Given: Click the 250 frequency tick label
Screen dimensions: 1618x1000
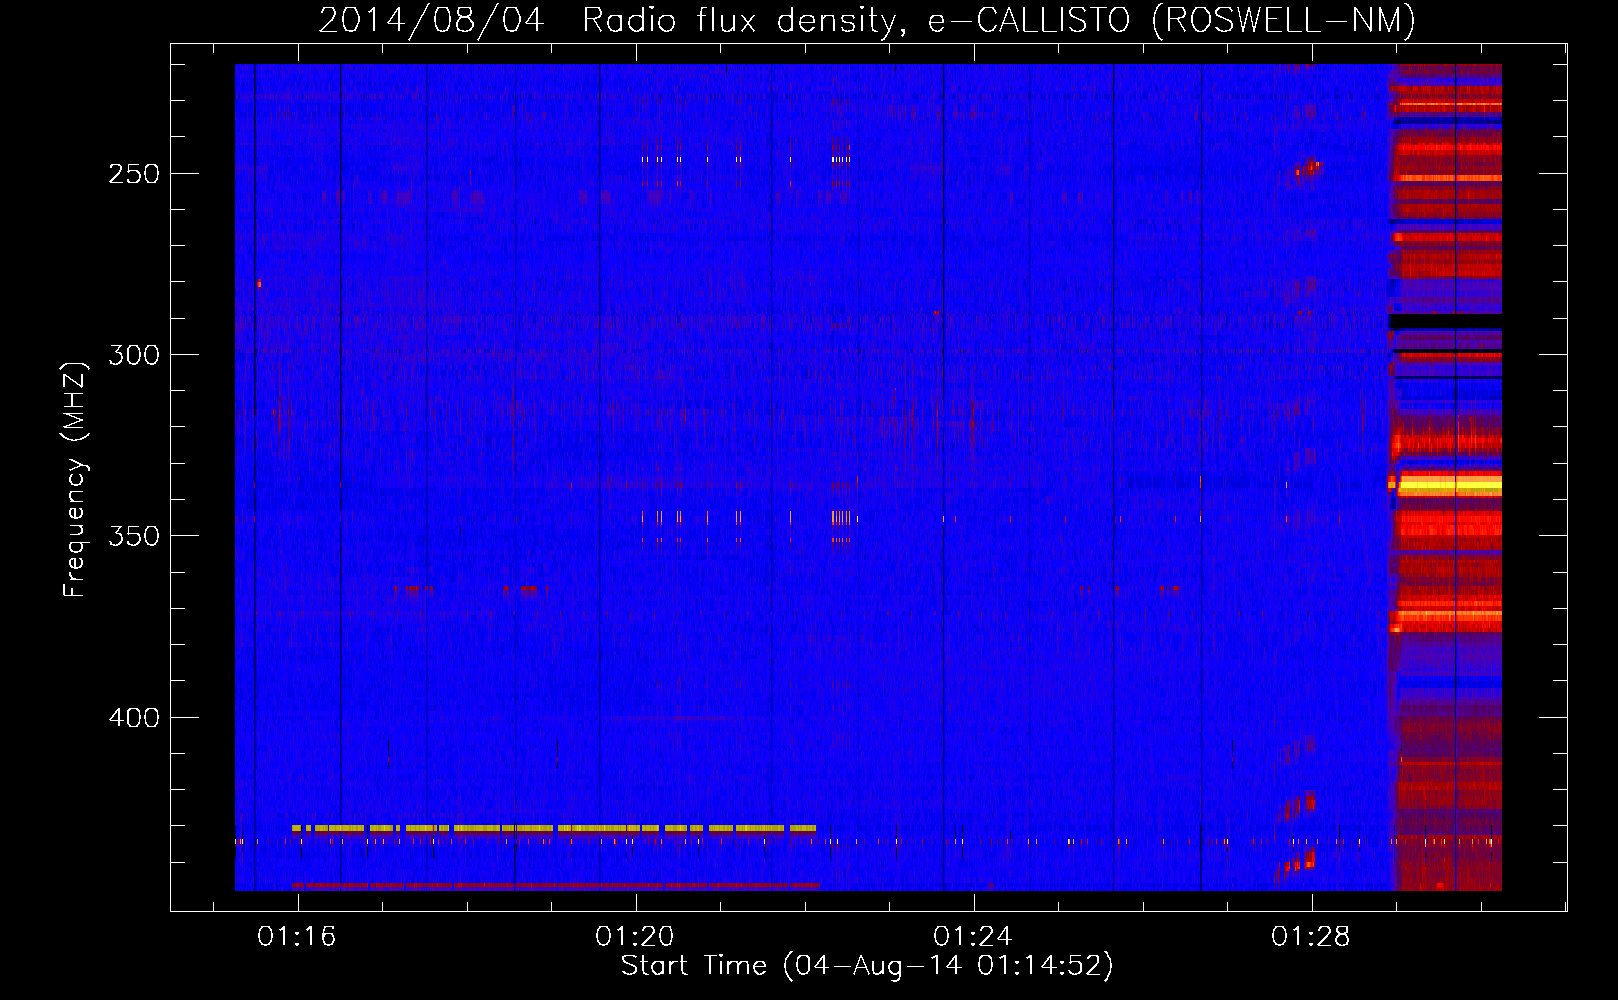Looking at the screenshot, I should (134, 174).
